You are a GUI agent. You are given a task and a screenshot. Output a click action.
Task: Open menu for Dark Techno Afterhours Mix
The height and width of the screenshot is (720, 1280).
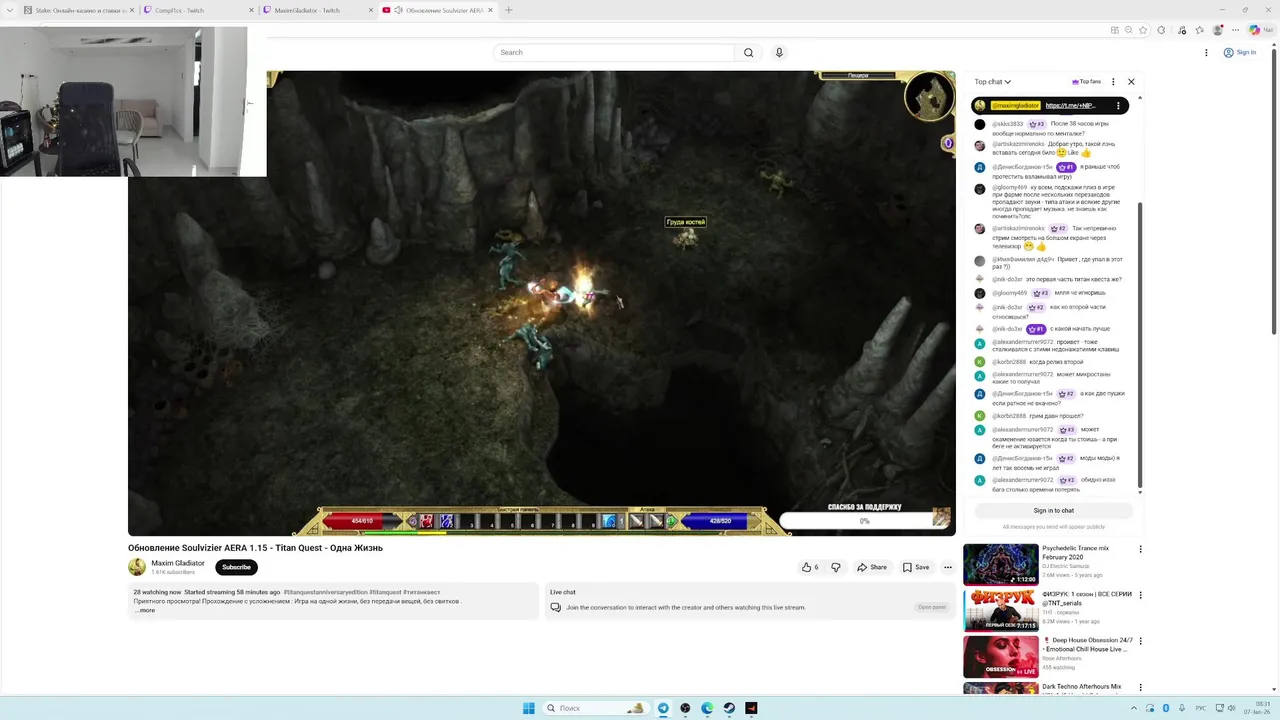[1140, 687]
